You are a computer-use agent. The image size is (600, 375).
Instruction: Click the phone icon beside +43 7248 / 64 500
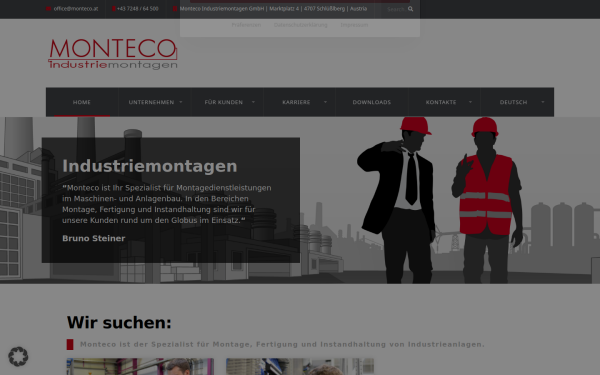click(114, 9)
